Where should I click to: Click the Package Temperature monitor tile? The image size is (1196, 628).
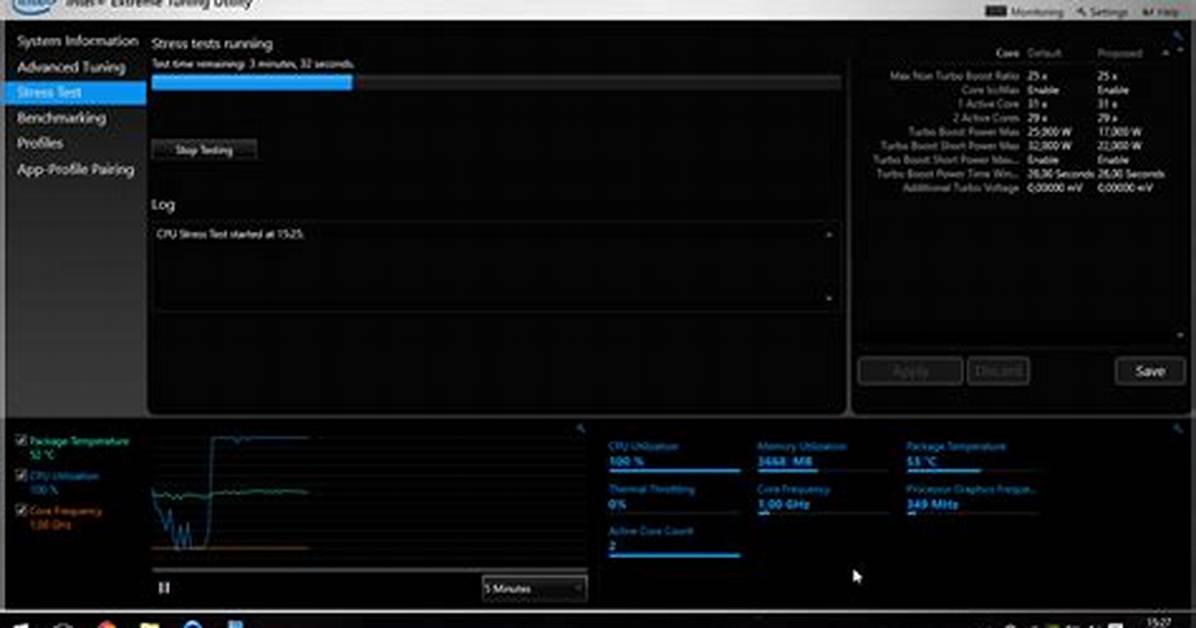[972, 455]
